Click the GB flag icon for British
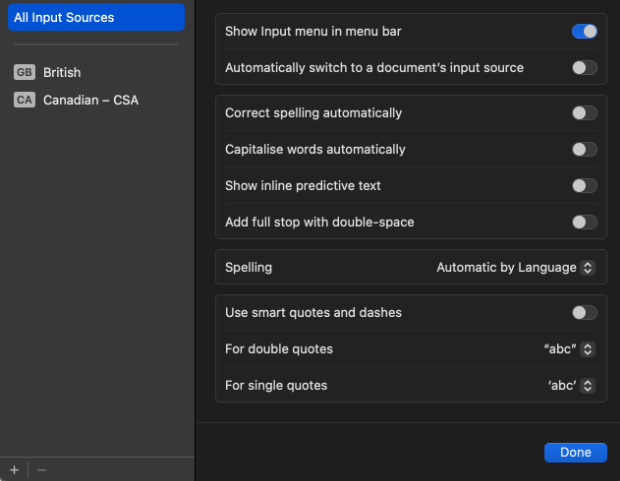Screen dimensions: 620x481 (x=25, y=72)
